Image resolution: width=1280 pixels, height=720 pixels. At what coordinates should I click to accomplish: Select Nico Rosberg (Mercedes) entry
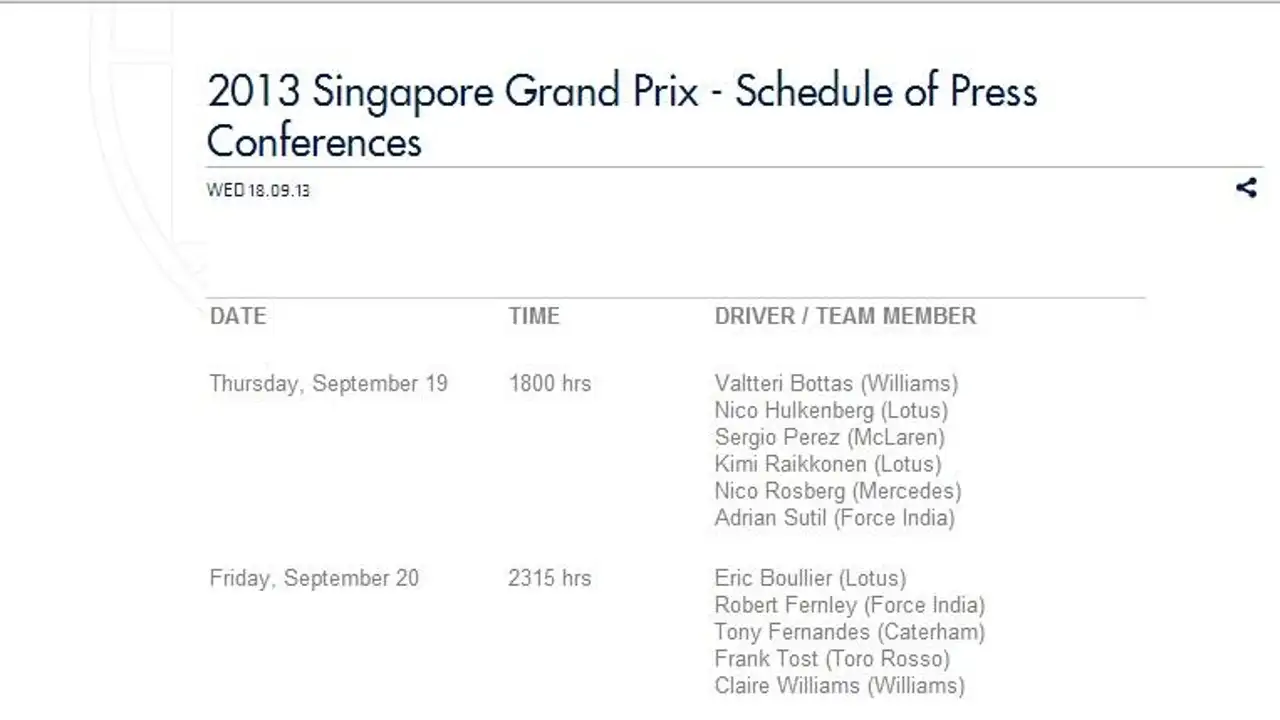point(838,492)
